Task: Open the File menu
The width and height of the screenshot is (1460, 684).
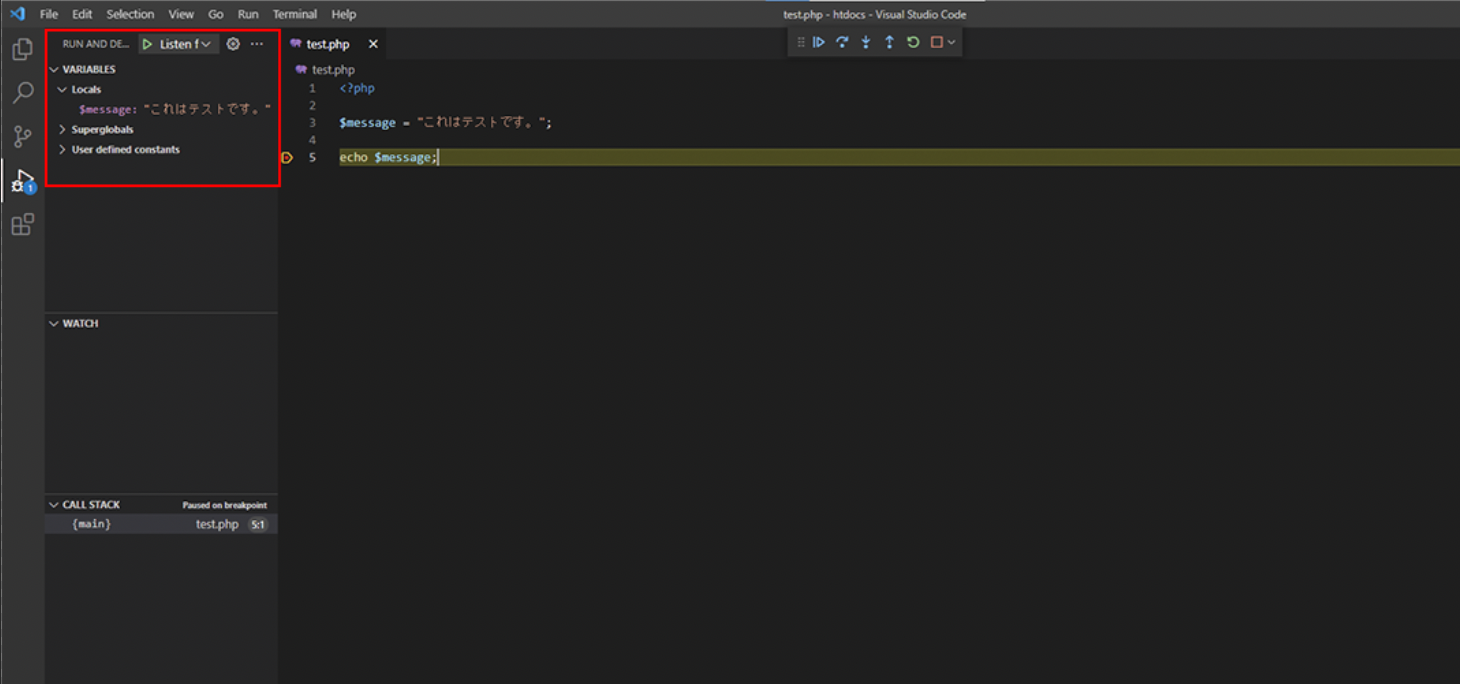Action: tap(49, 14)
